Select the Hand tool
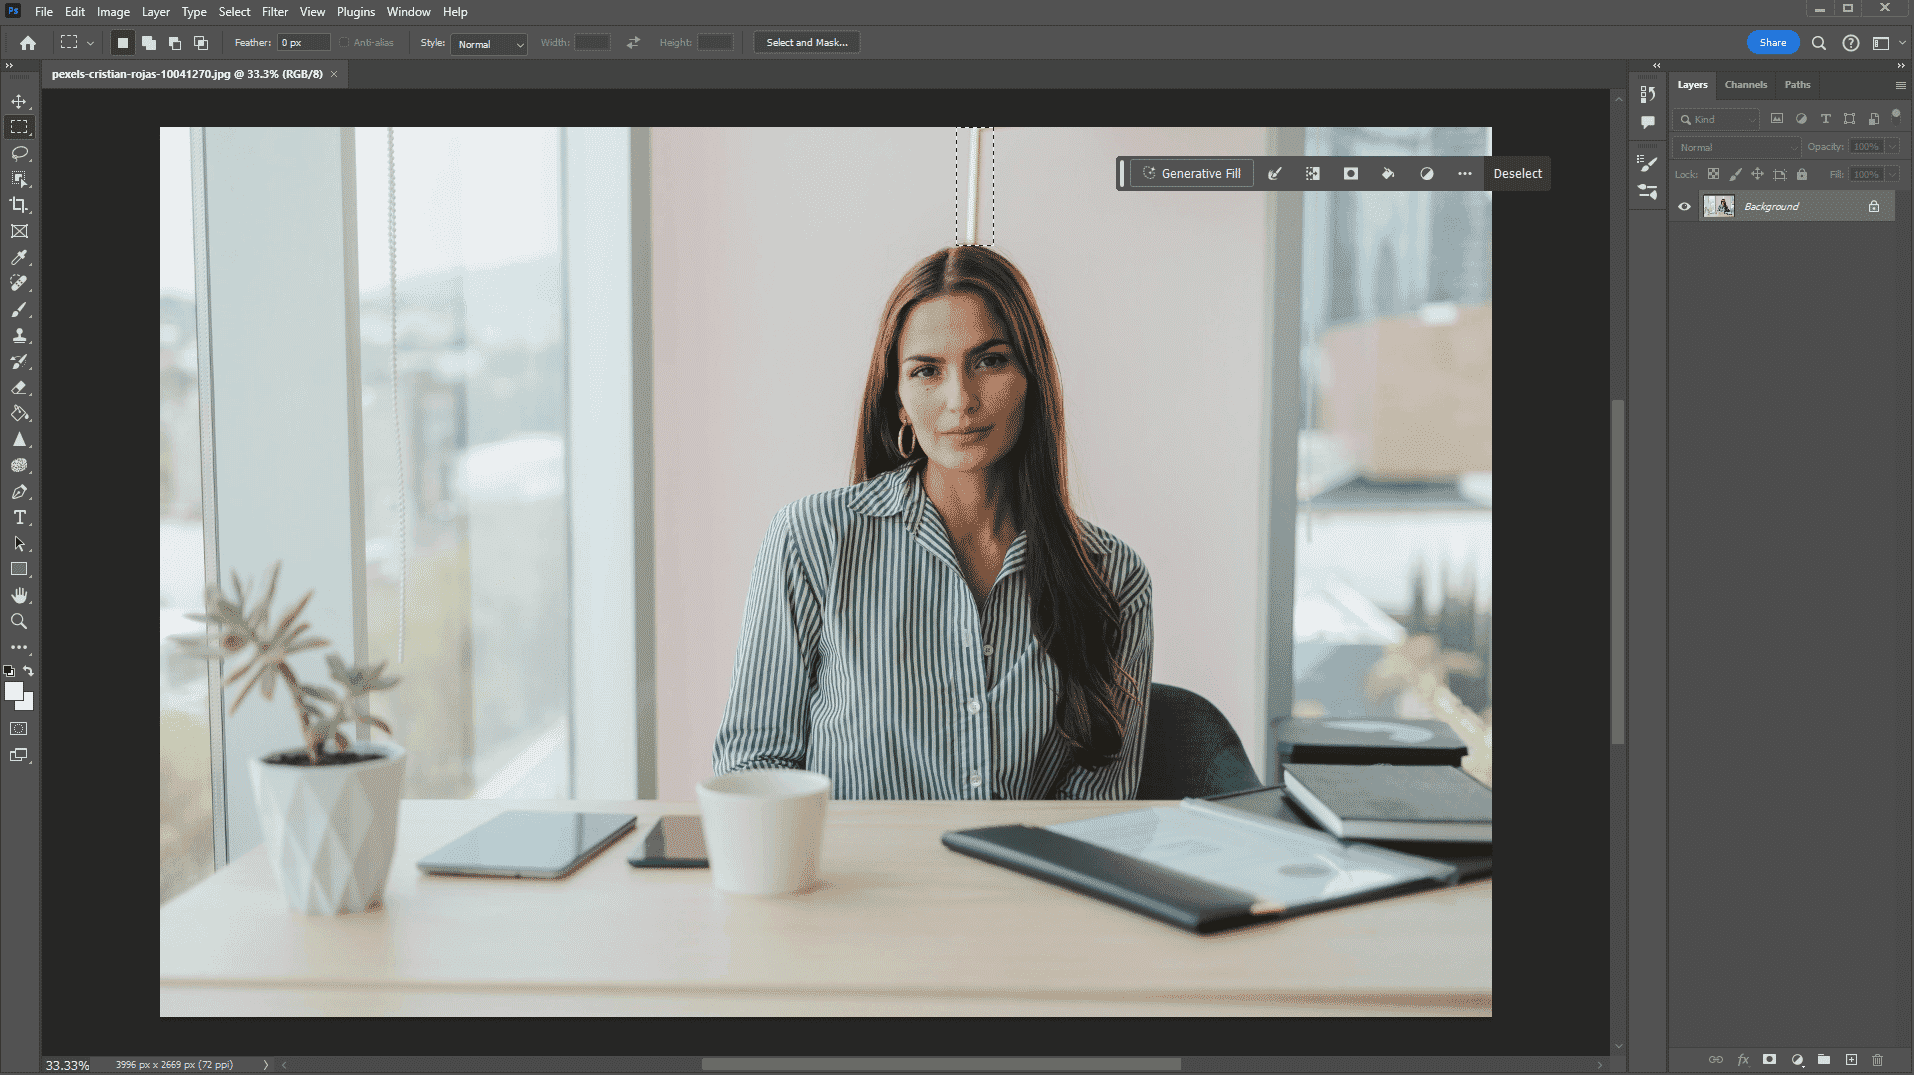Screen dimensions: 1914x1075 point(19,595)
